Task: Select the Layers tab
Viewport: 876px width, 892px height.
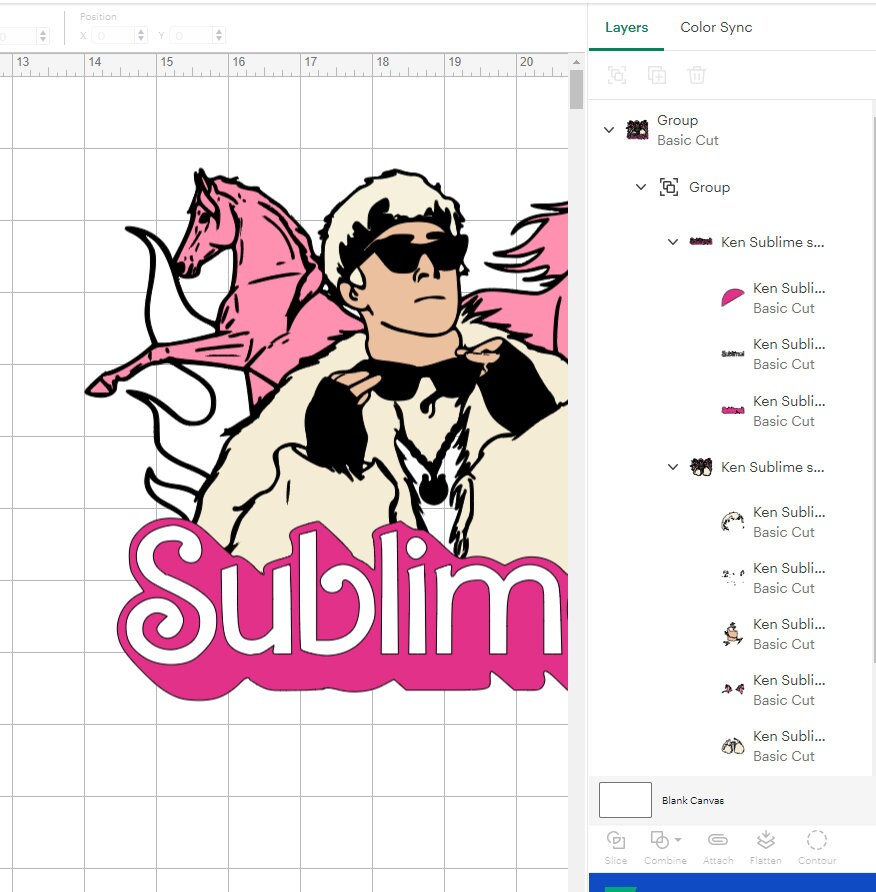Action: [x=627, y=28]
